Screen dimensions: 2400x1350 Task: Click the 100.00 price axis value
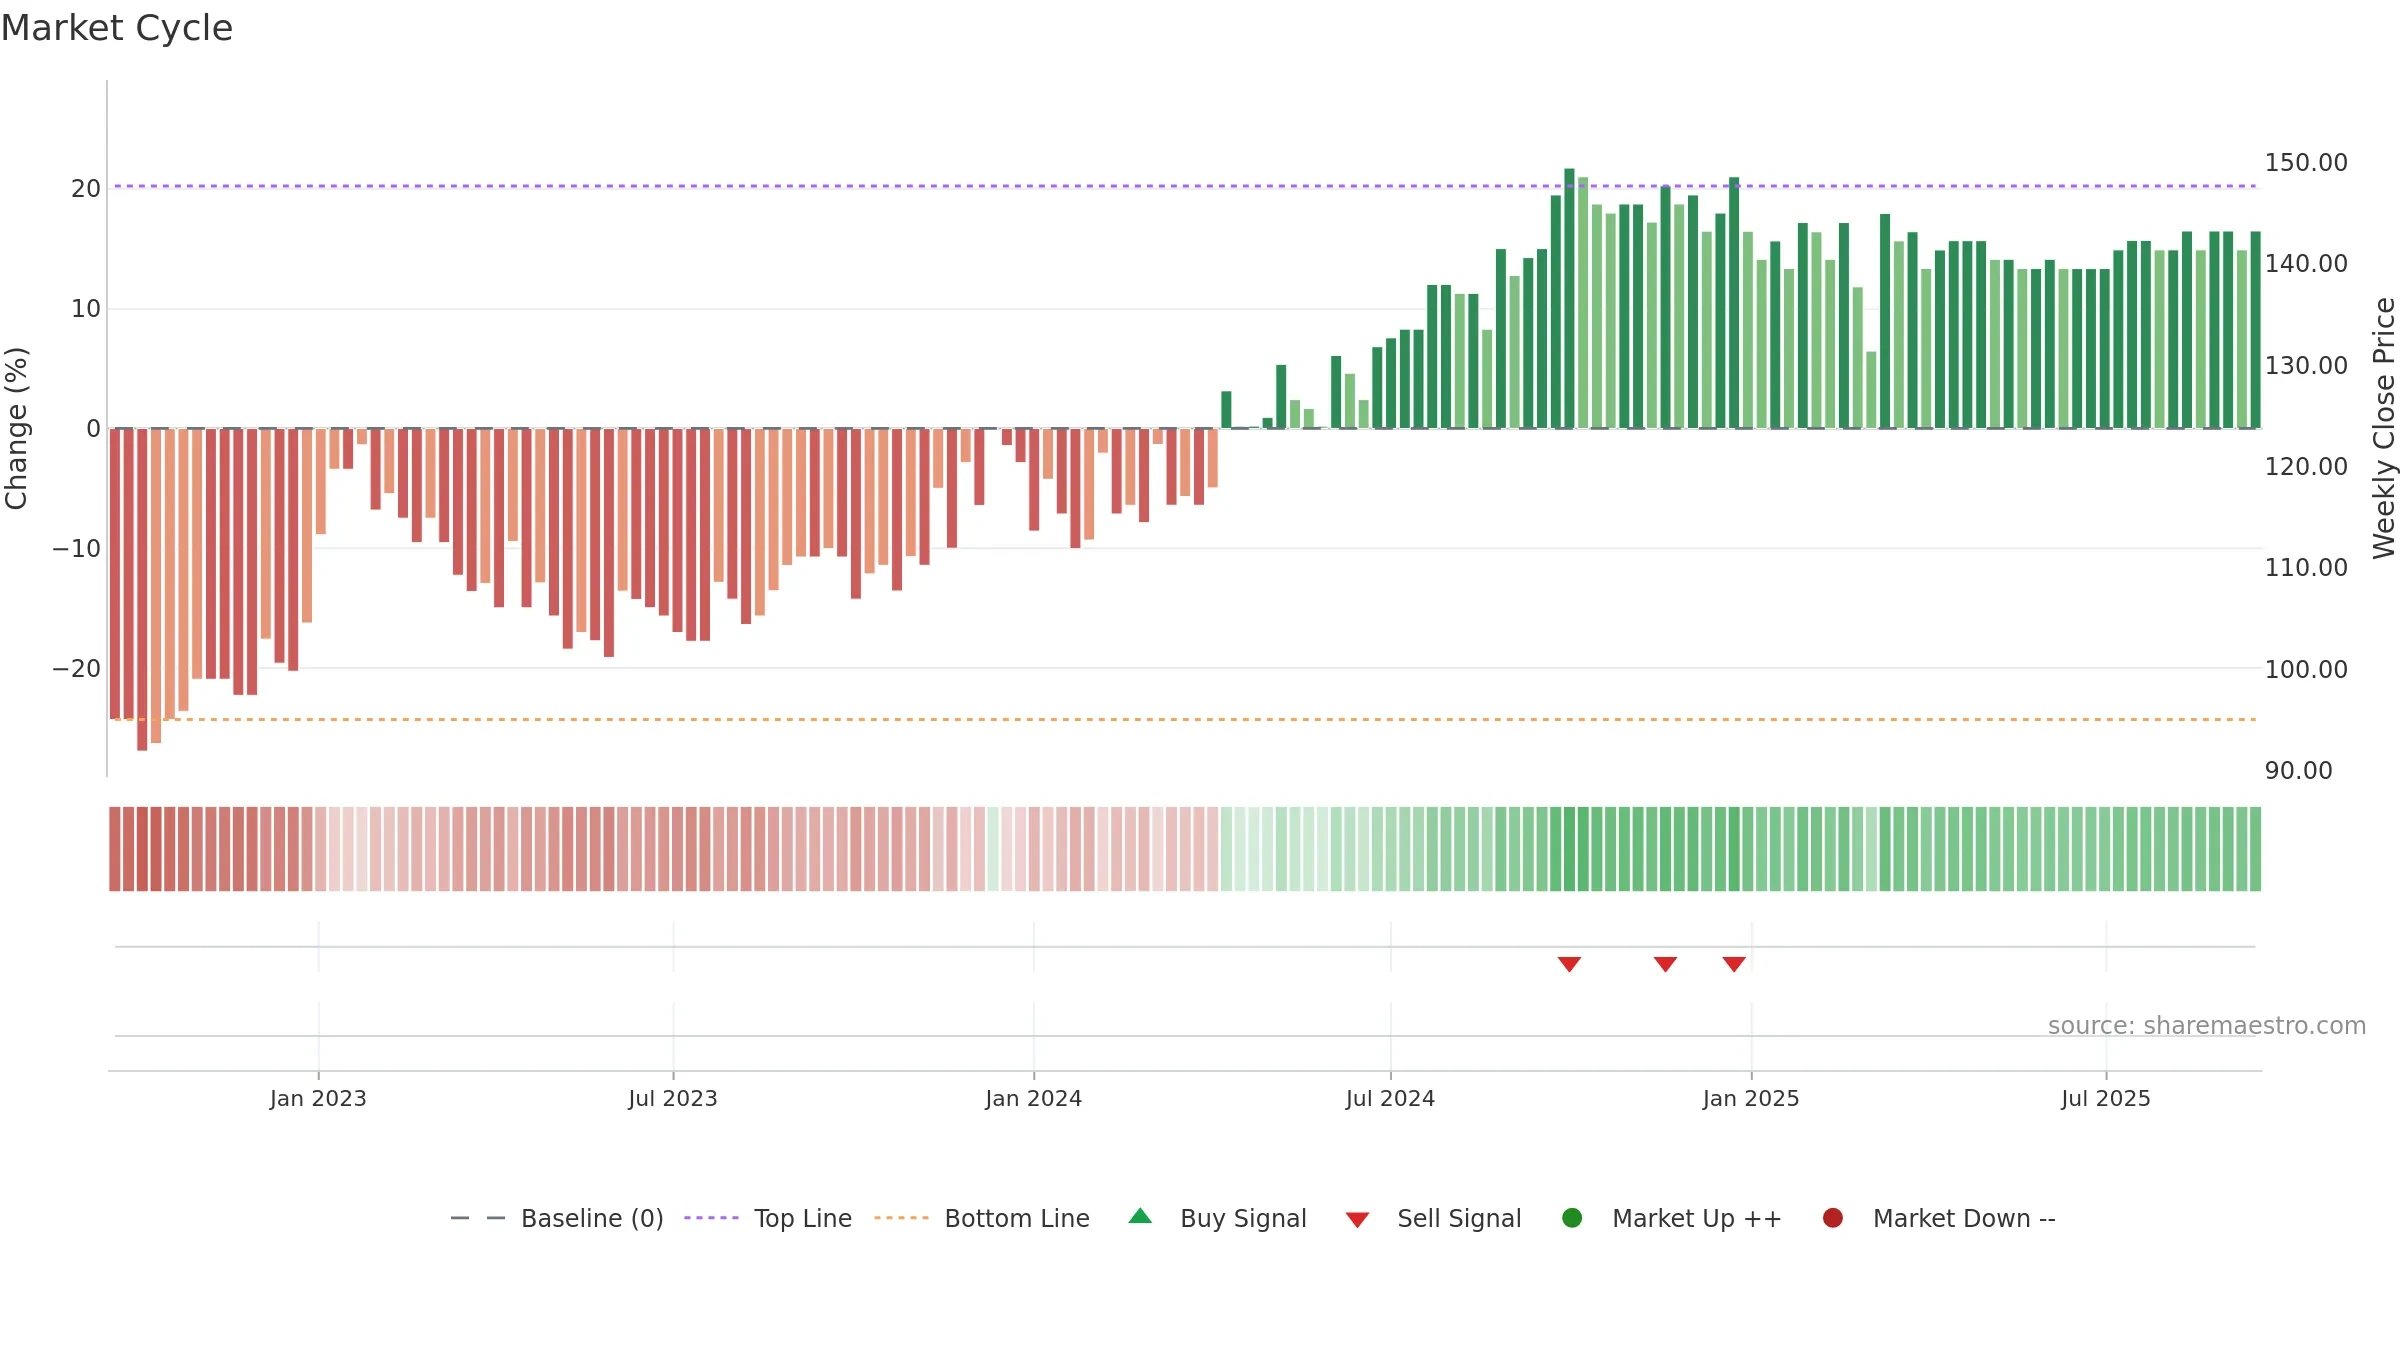(2306, 669)
